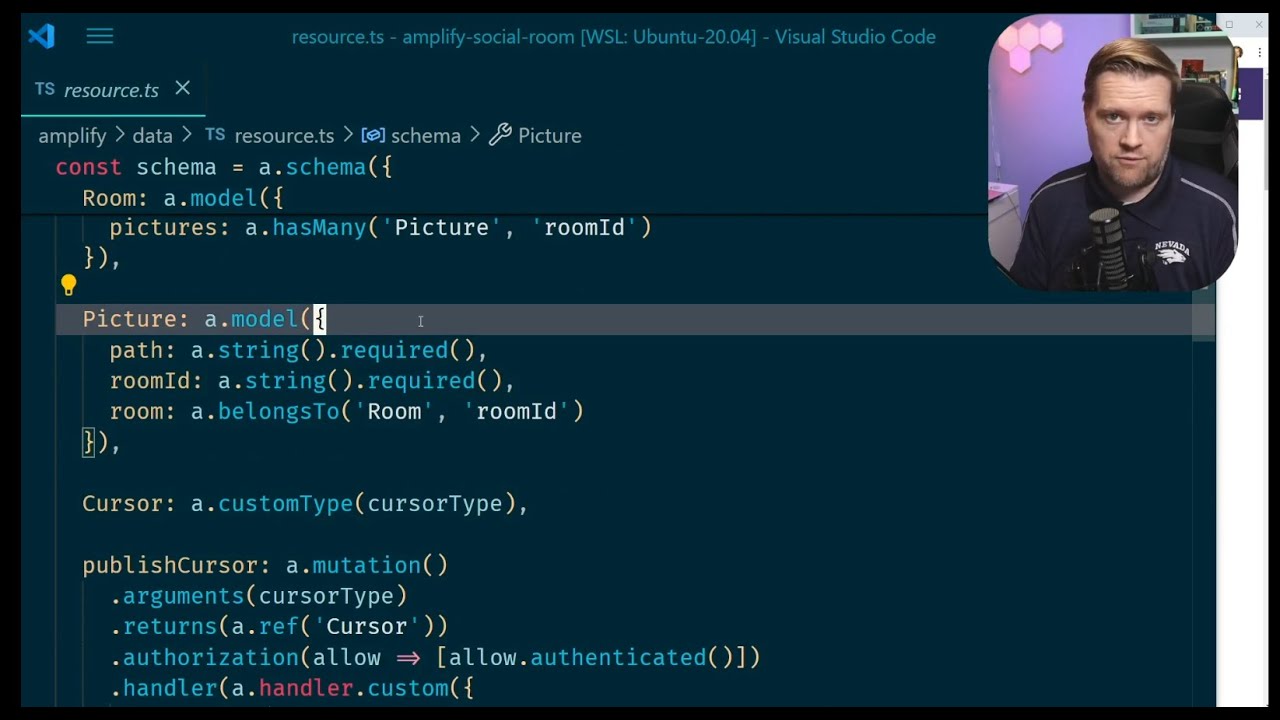Click the a.customType call for Cursor
This screenshot has width=1280, height=720.
point(284,503)
